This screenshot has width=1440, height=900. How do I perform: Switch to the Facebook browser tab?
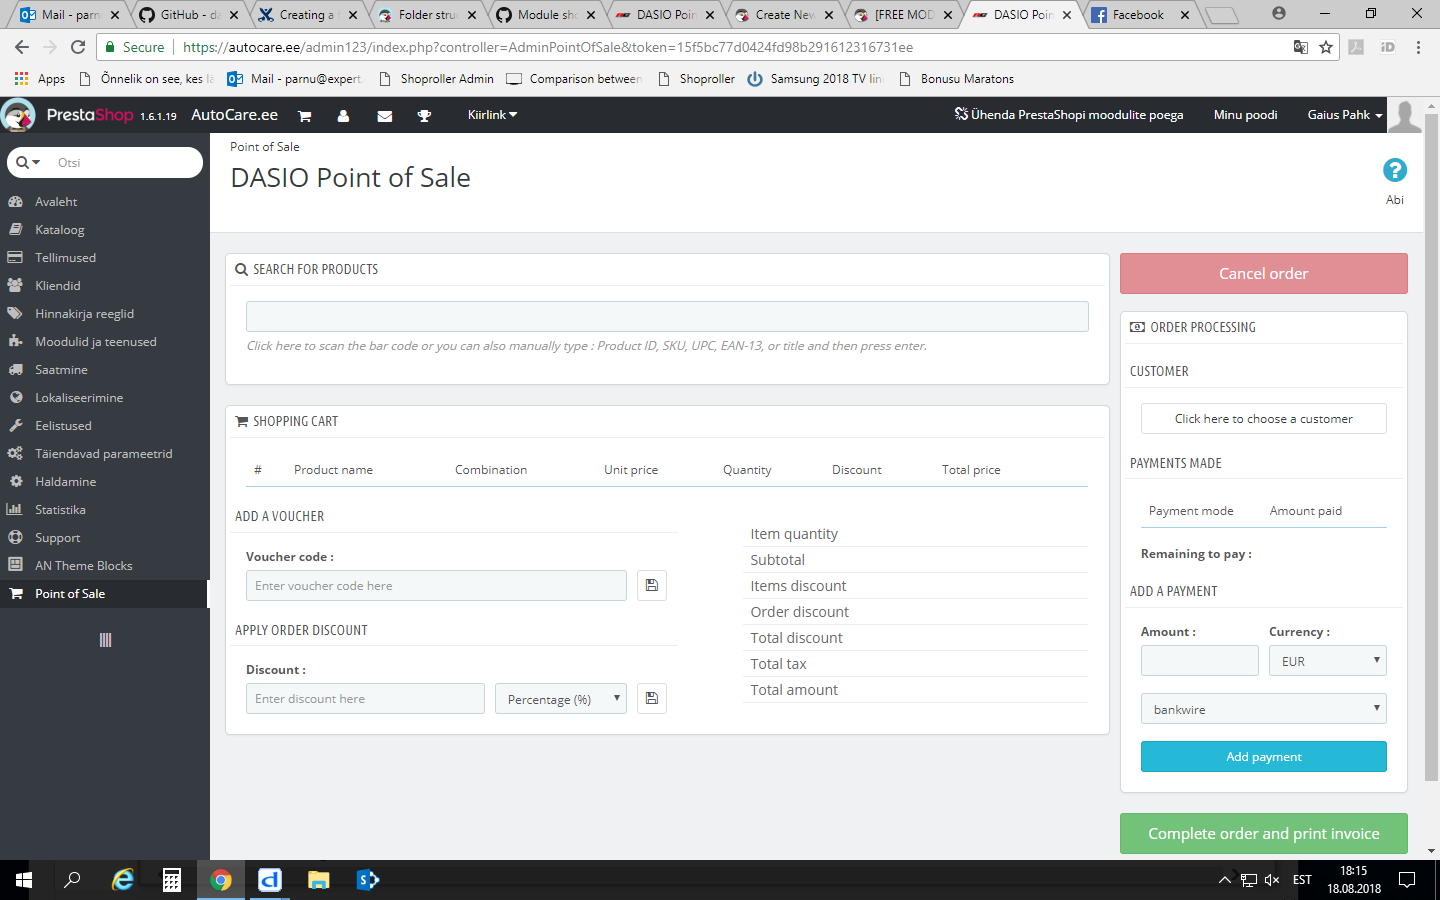pyautogui.click(x=1138, y=15)
